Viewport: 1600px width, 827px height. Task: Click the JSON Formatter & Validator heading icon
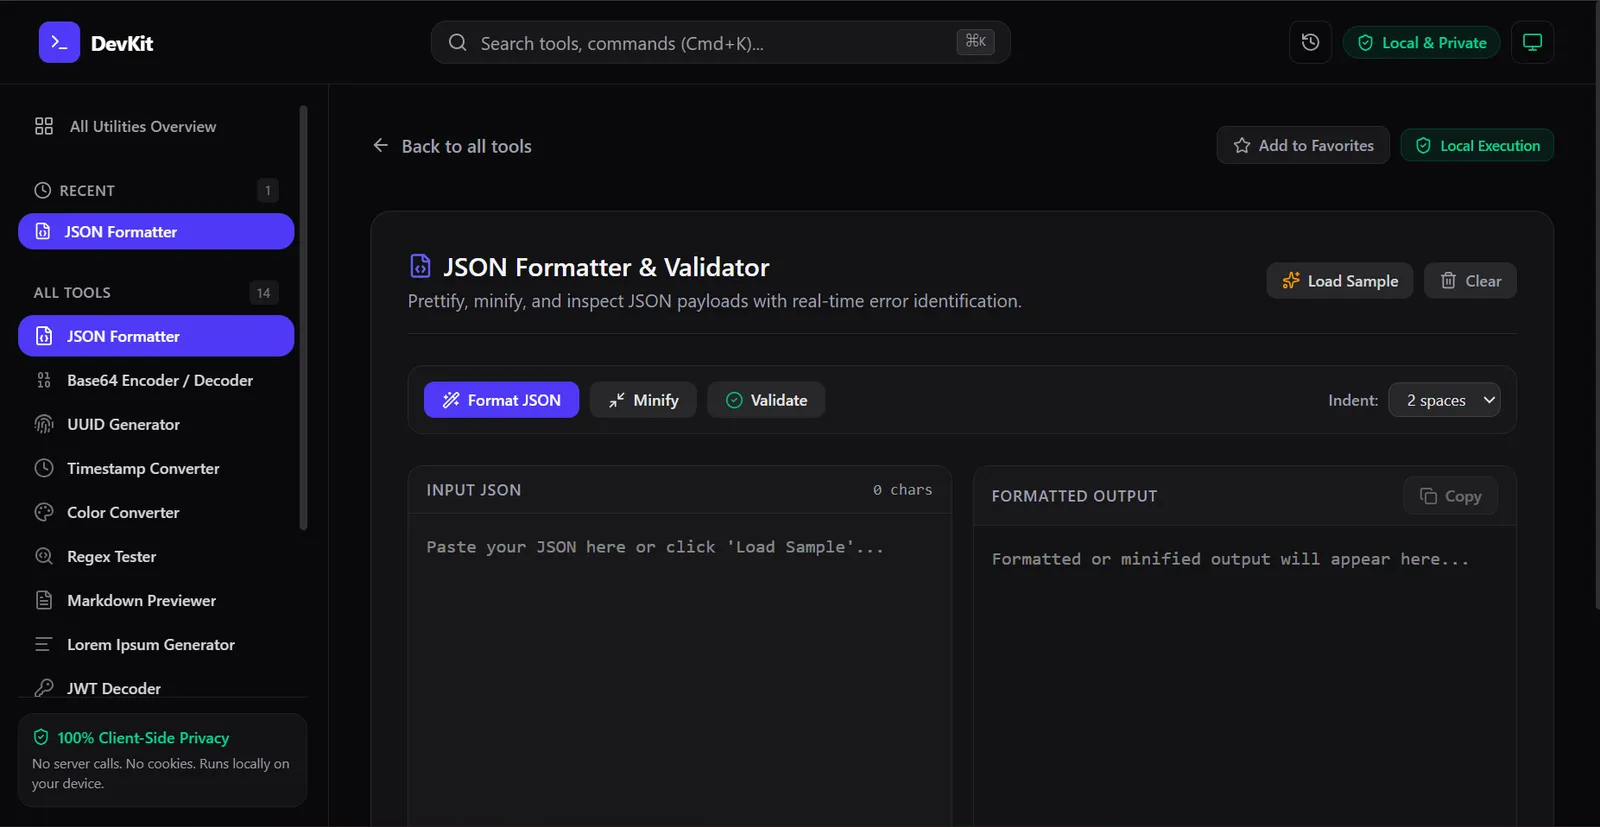pos(420,266)
